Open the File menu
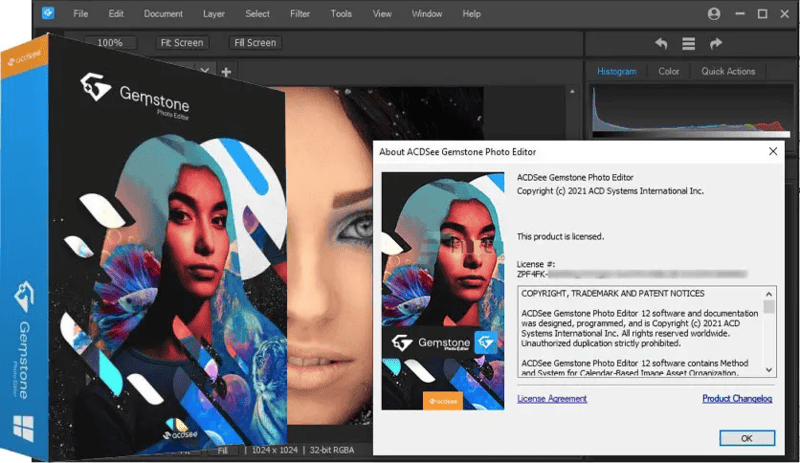 click(81, 14)
